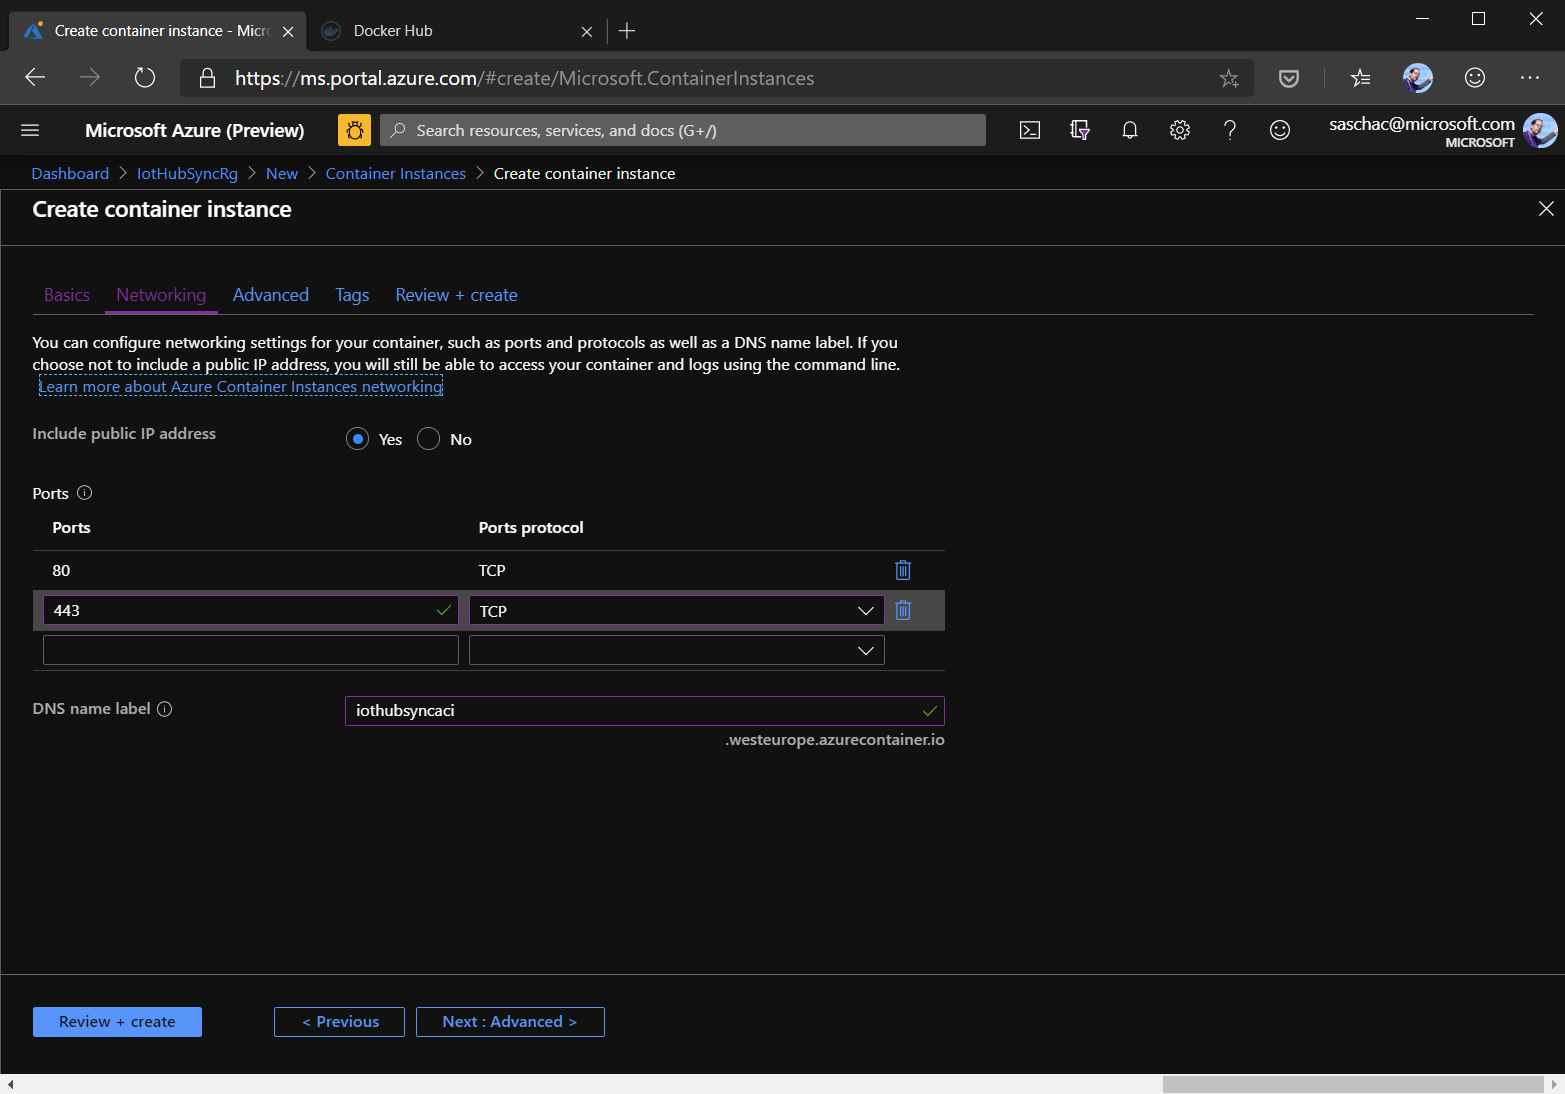Delete the port 443 row

(x=903, y=610)
